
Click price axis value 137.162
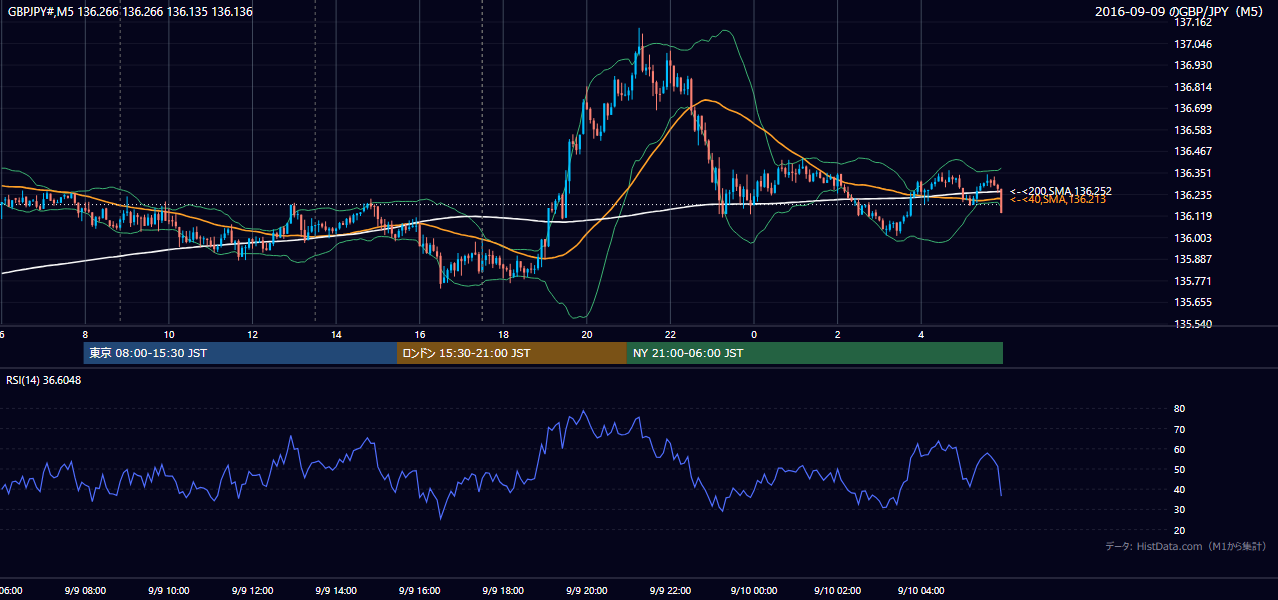click(1192, 22)
